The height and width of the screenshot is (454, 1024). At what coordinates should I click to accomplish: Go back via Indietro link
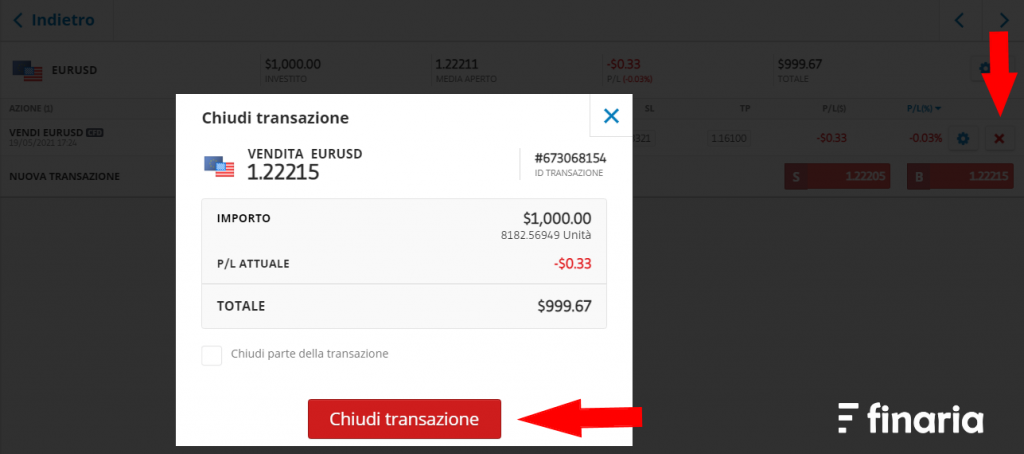pyautogui.click(x=54, y=20)
